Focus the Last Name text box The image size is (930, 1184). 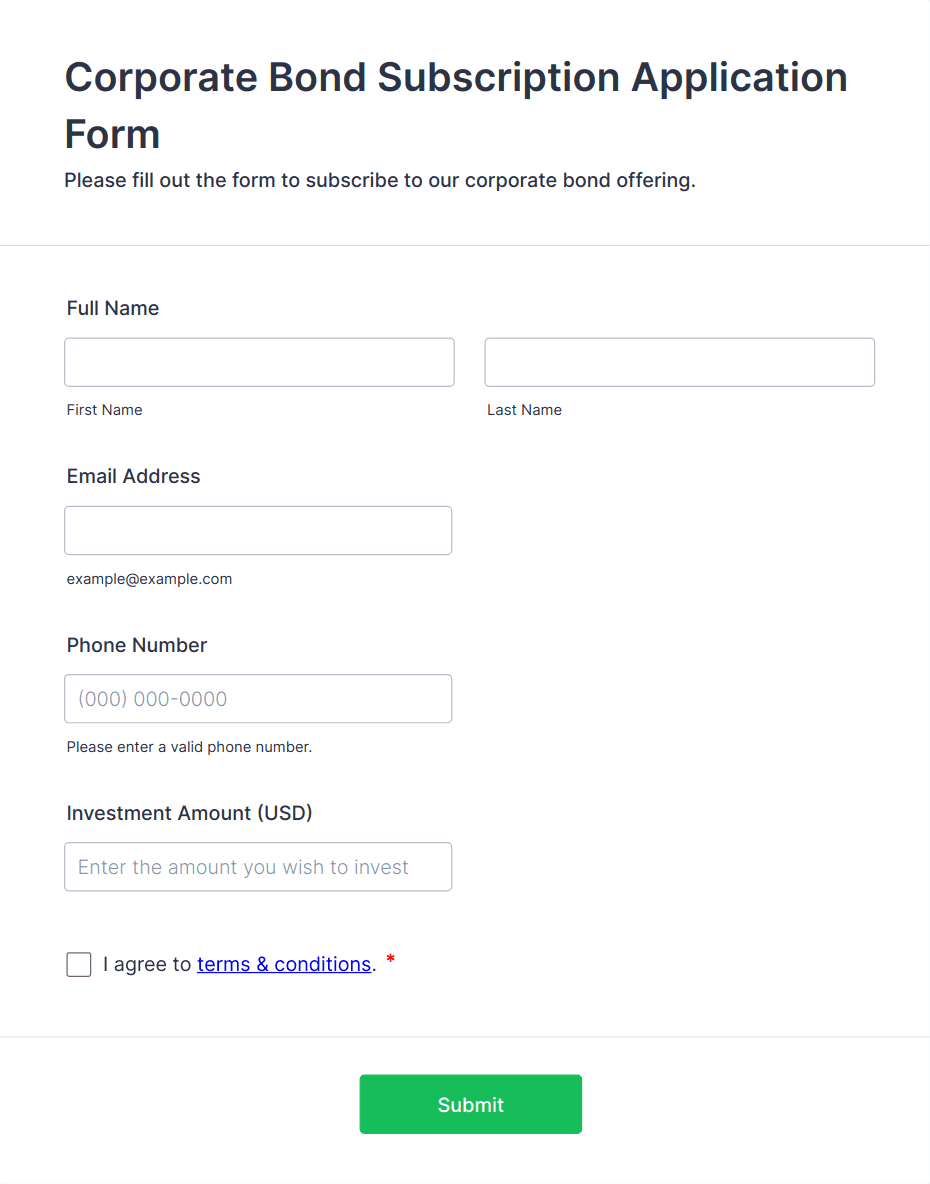point(679,362)
